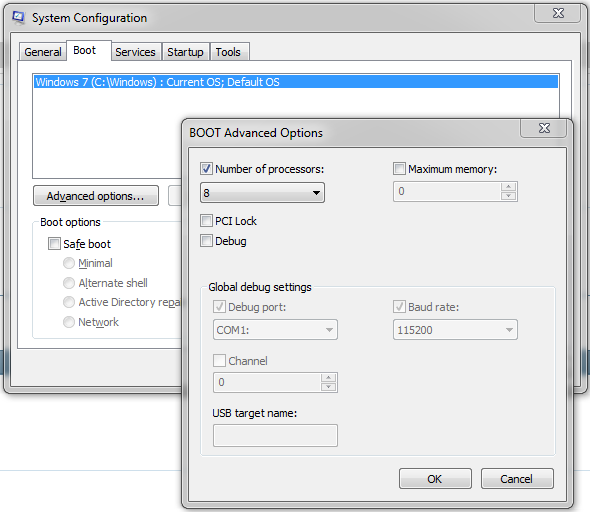This screenshot has height=512, width=590.
Task: Open the COM1 debug port dropdown
Action: (x=275, y=330)
